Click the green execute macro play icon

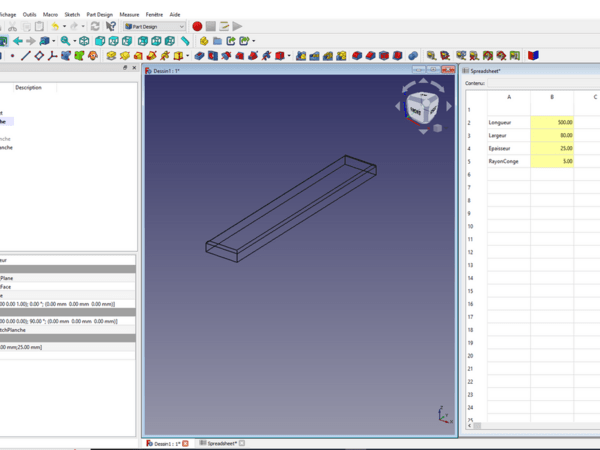click(237, 27)
